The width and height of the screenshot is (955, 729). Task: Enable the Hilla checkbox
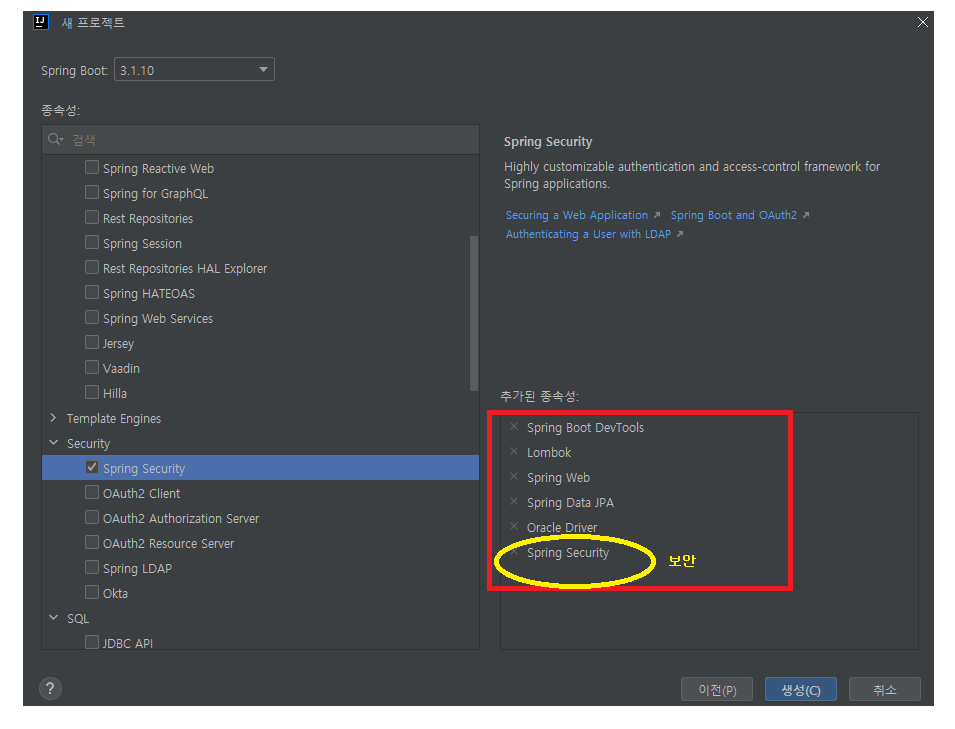point(92,392)
